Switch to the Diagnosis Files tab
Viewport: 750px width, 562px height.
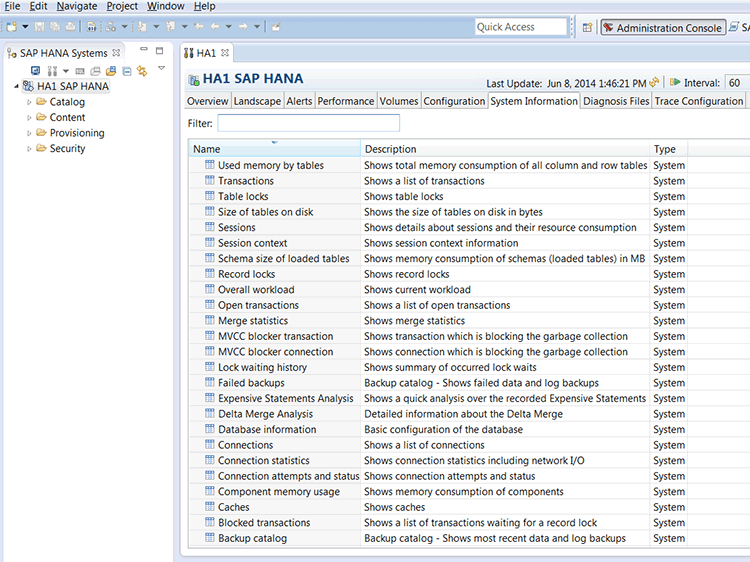(x=616, y=101)
